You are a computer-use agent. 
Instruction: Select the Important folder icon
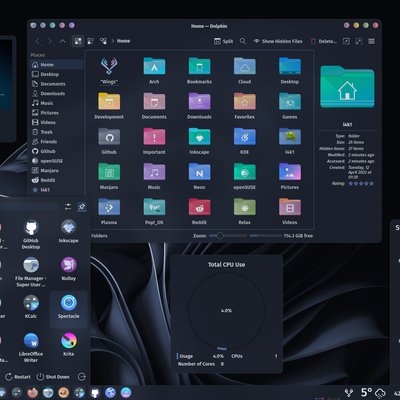click(154, 136)
